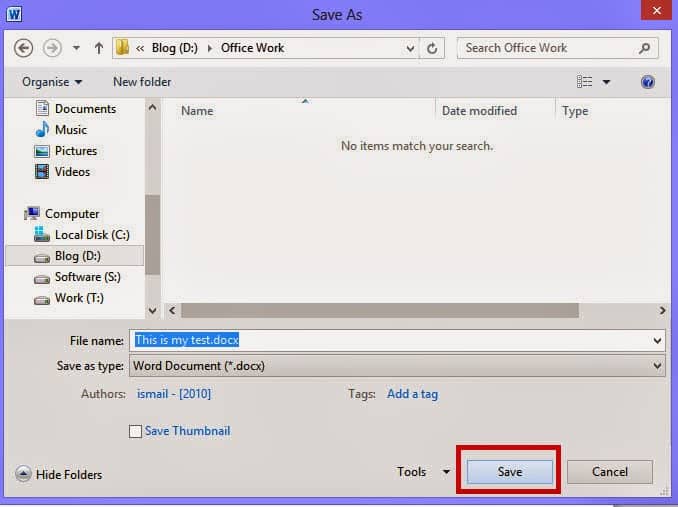Select Local Disk (C:) in sidebar
The image size is (678, 507).
[92, 235]
